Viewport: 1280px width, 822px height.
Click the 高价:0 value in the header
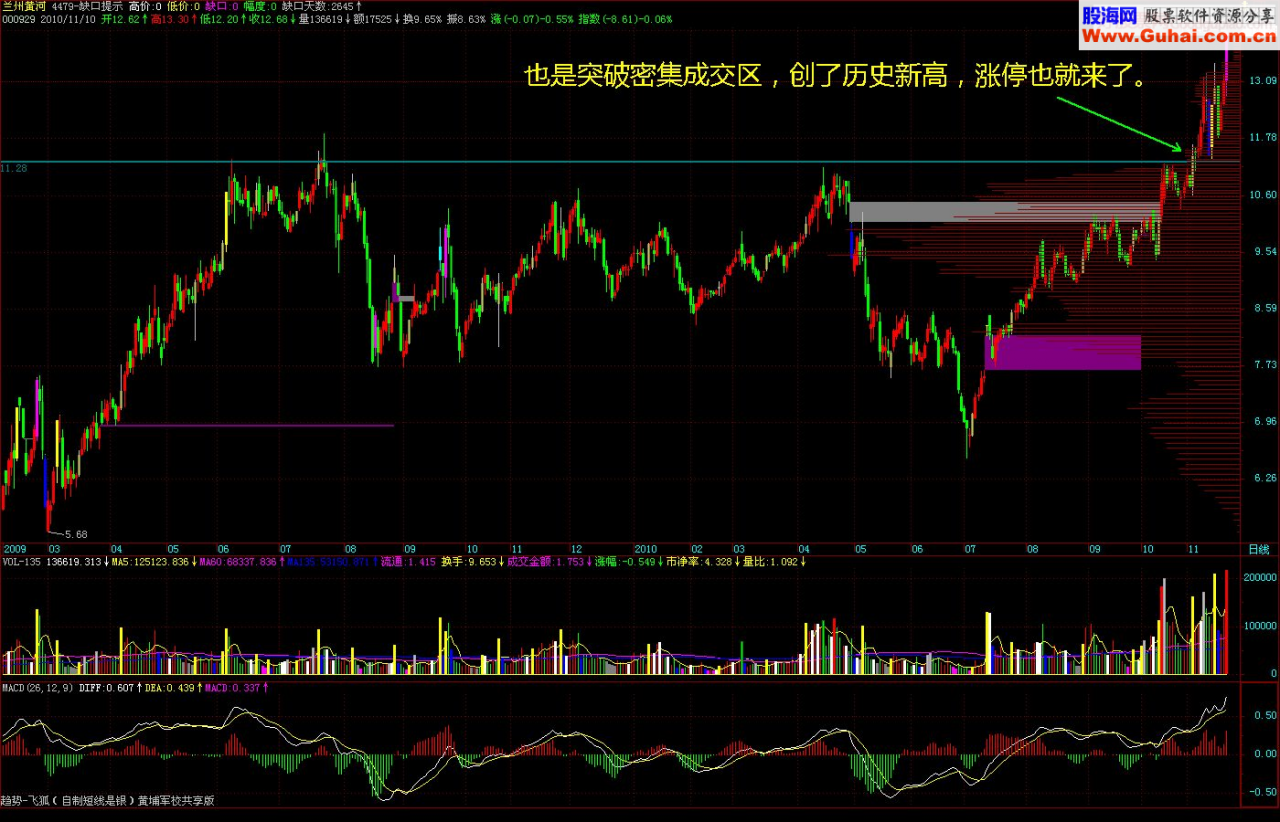tap(145, 6)
